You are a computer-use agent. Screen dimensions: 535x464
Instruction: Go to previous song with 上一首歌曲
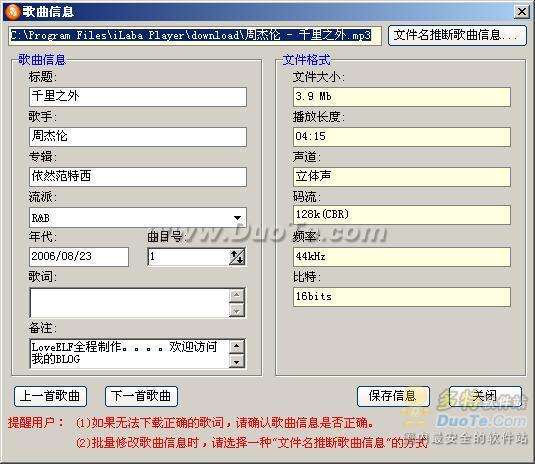tap(50, 396)
